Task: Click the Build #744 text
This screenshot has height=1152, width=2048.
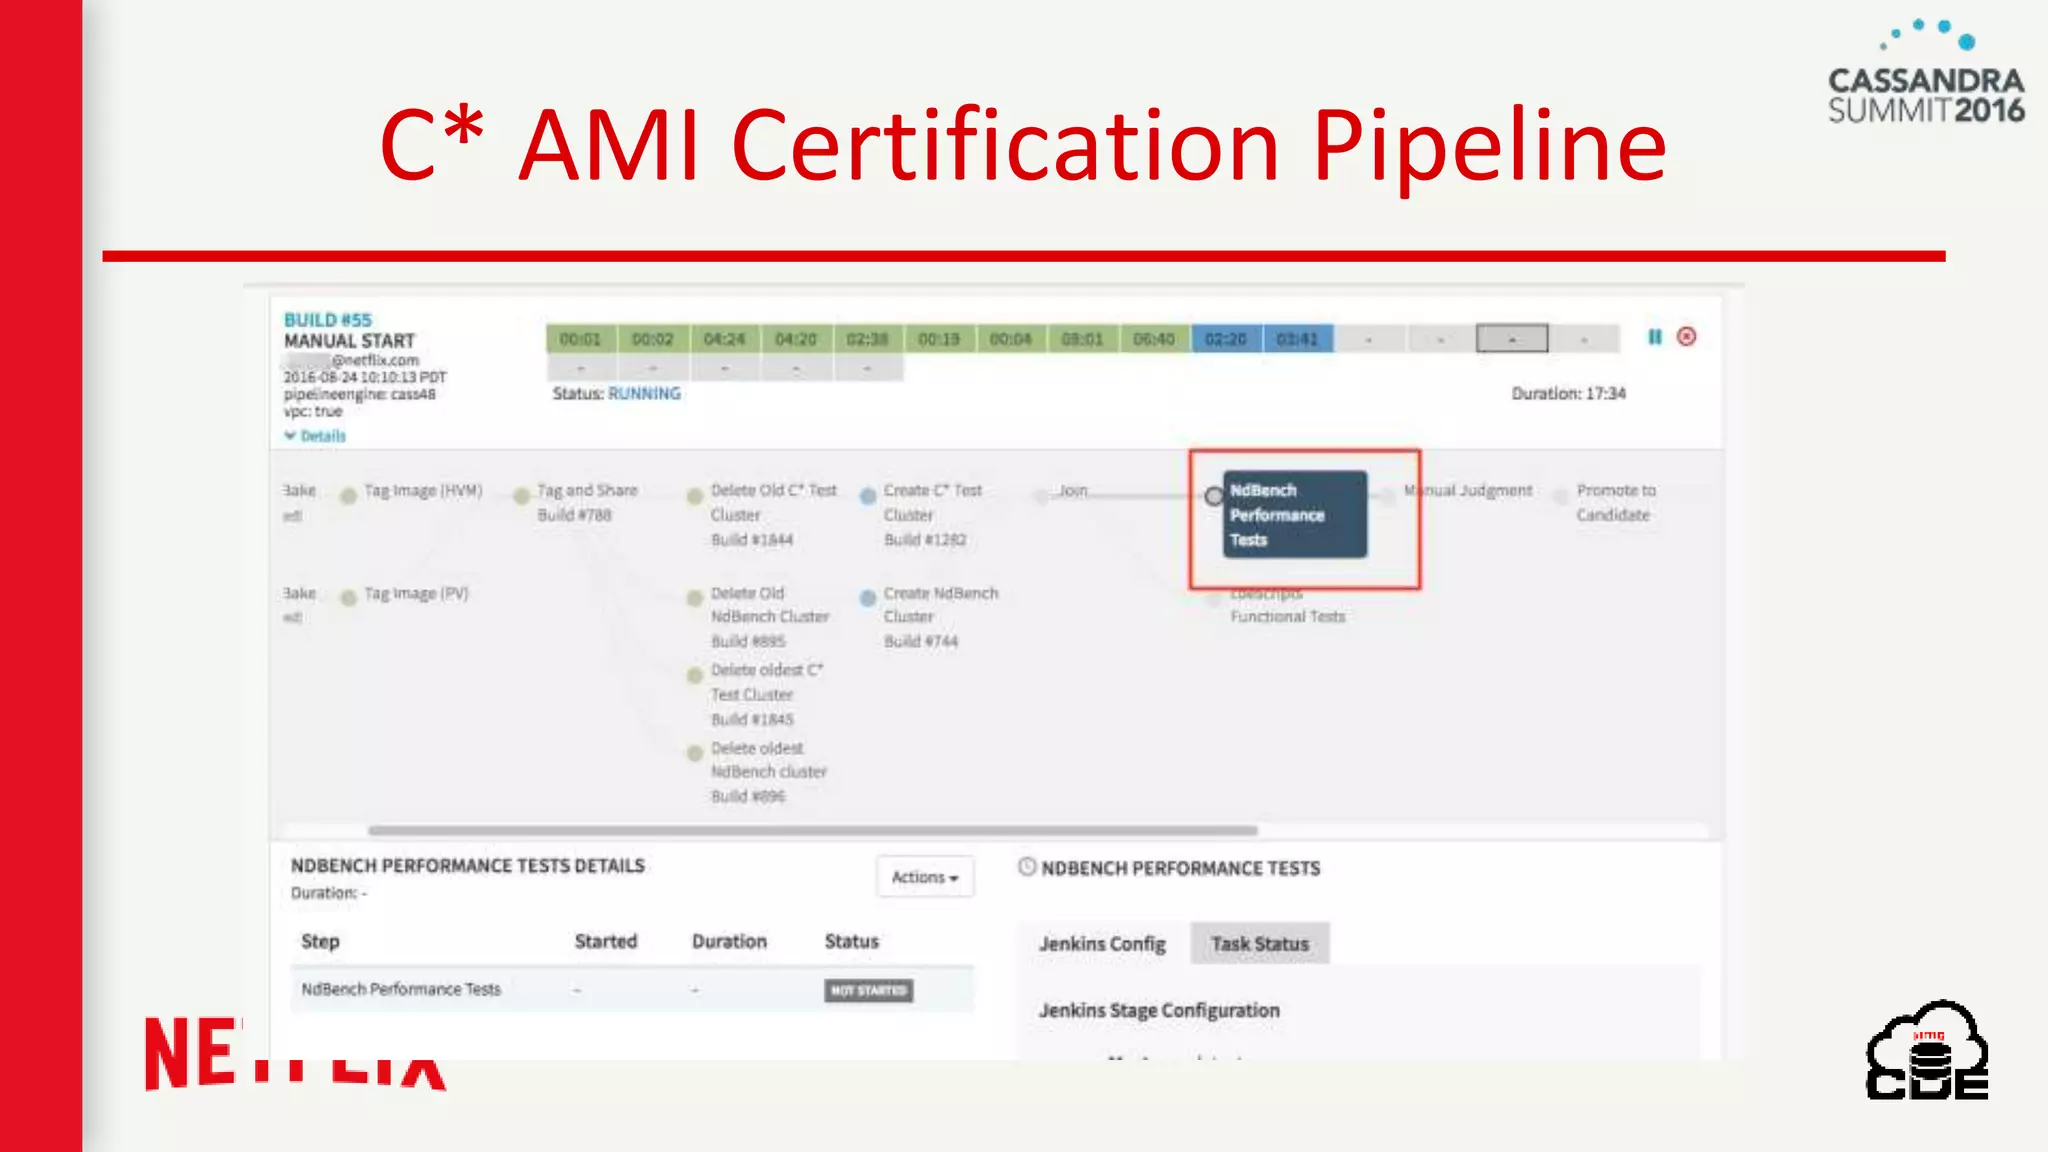Action: click(921, 642)
